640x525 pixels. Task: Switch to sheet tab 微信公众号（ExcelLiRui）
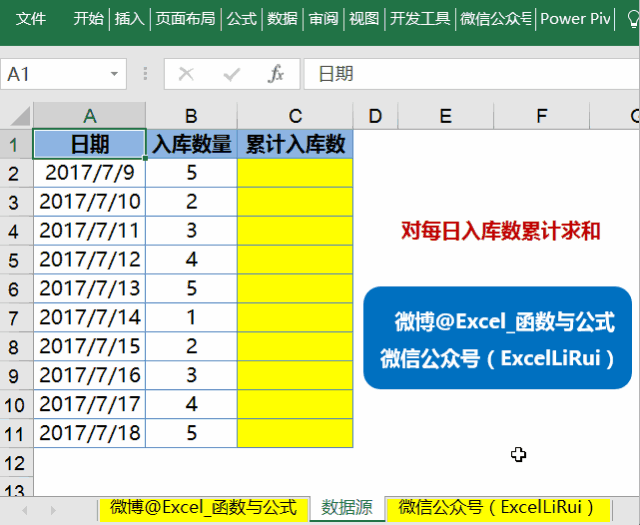tap(497, 508)
